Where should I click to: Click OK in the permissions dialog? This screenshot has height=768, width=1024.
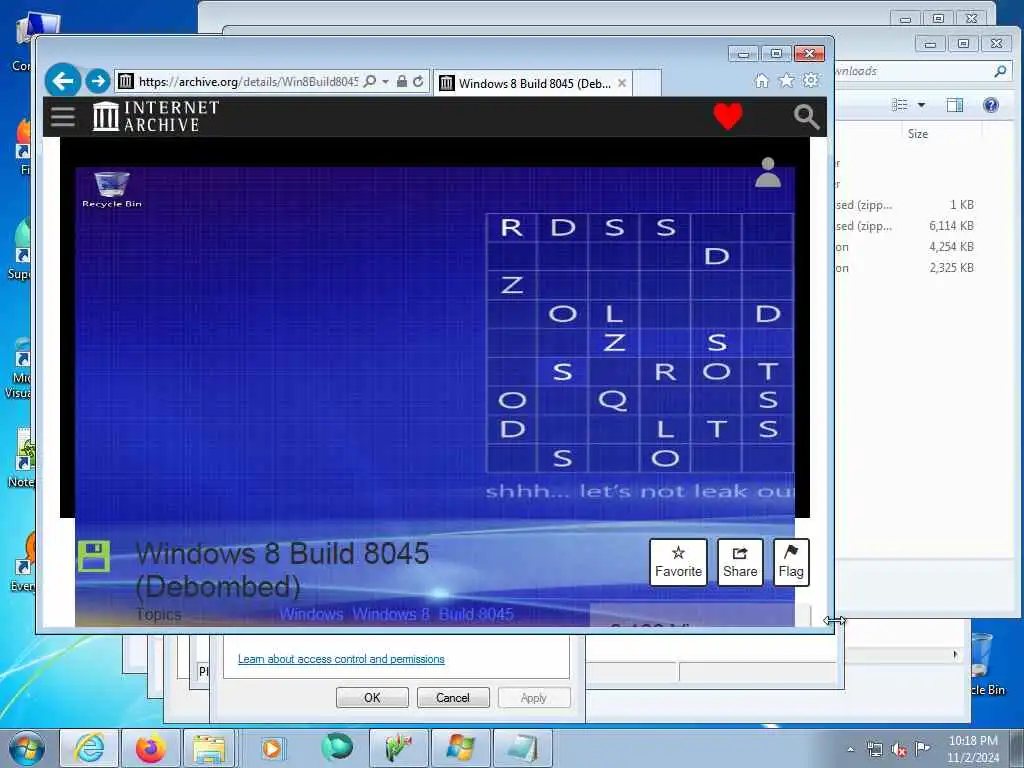372,697
